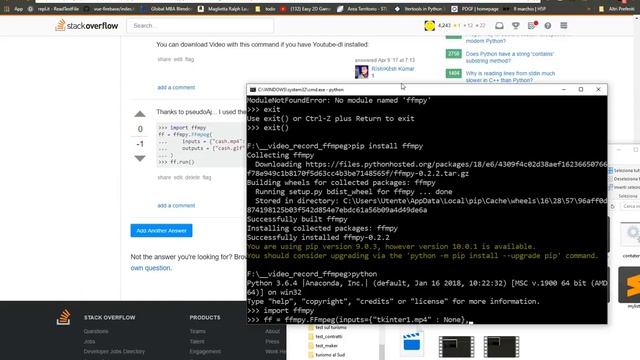Select the second filmstrip video thumbnail in Explorer
Image resolution: width=640 pixels, height=360 pixels.
point(501,347)
